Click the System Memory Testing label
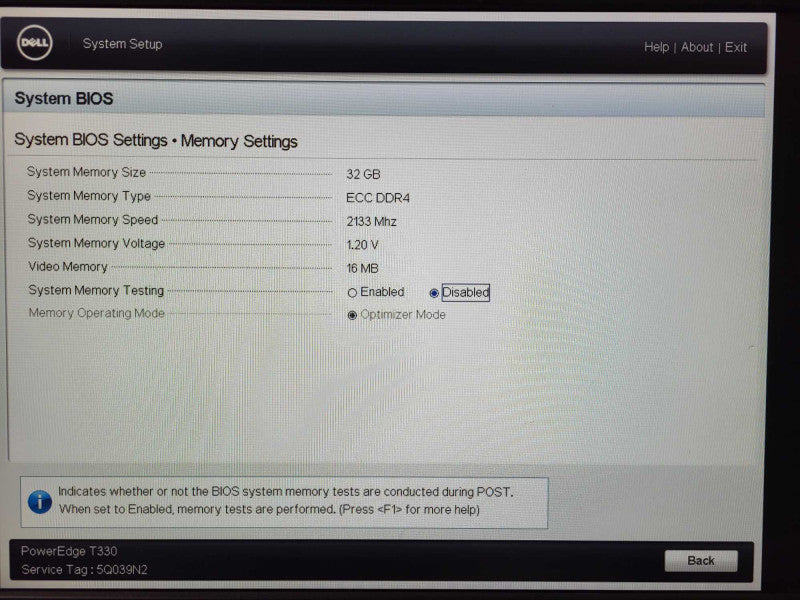 pos(96,290)
